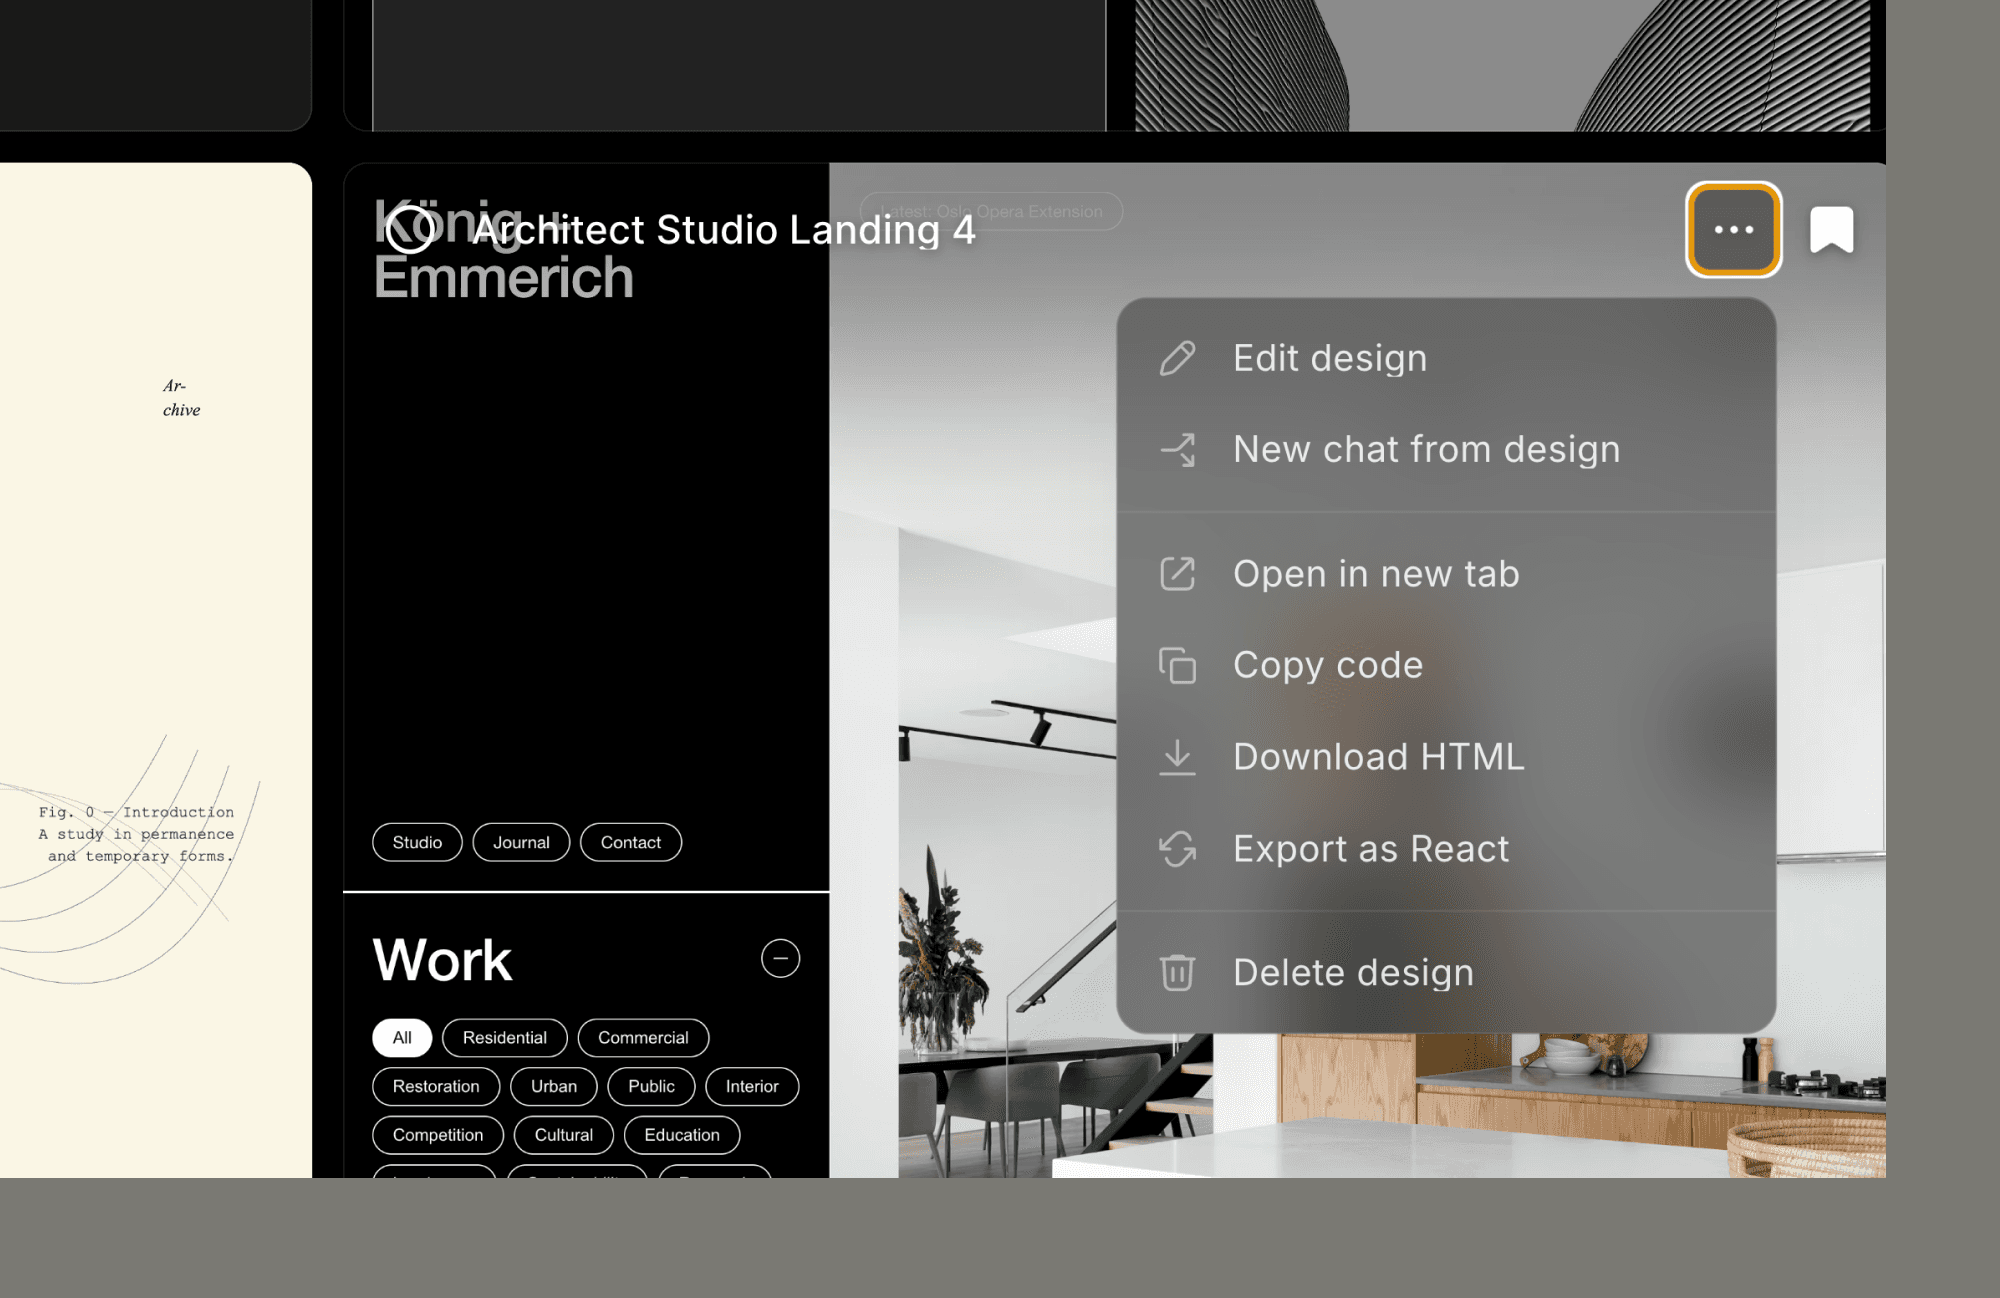
Task: Collapse the Work section with minus button
Action: tap(780, 958)
